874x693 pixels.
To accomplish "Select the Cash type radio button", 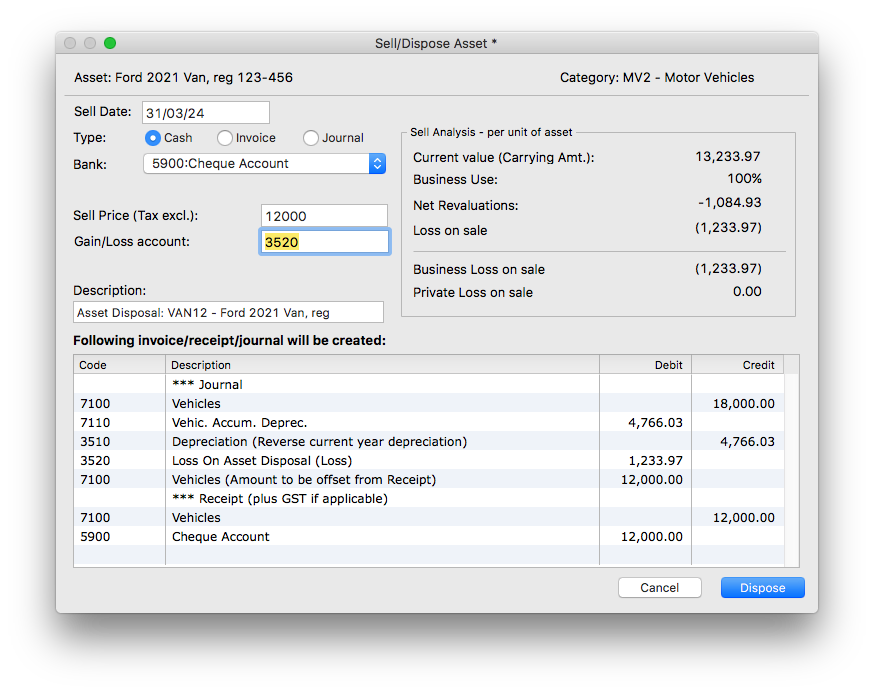I will pos(152,138).
